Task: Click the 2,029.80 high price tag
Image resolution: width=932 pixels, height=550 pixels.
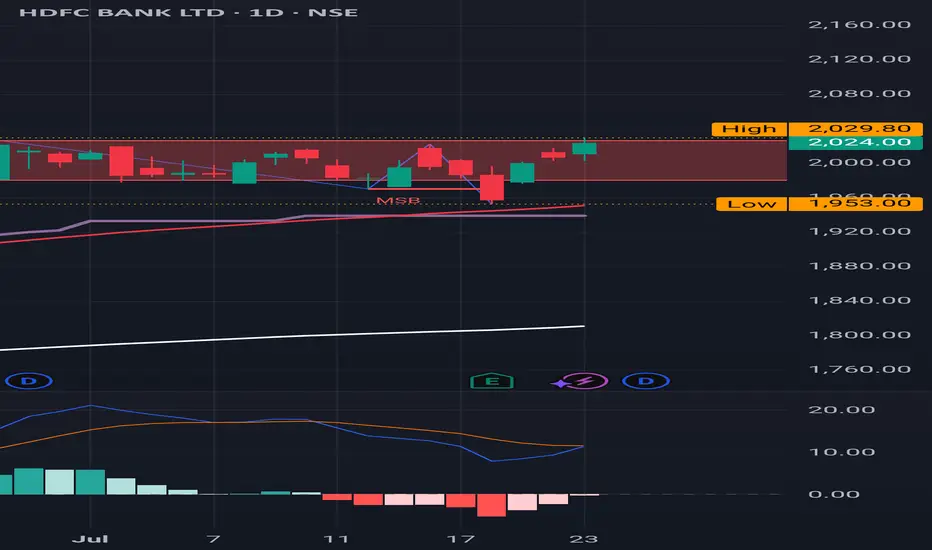Action: 856,128
